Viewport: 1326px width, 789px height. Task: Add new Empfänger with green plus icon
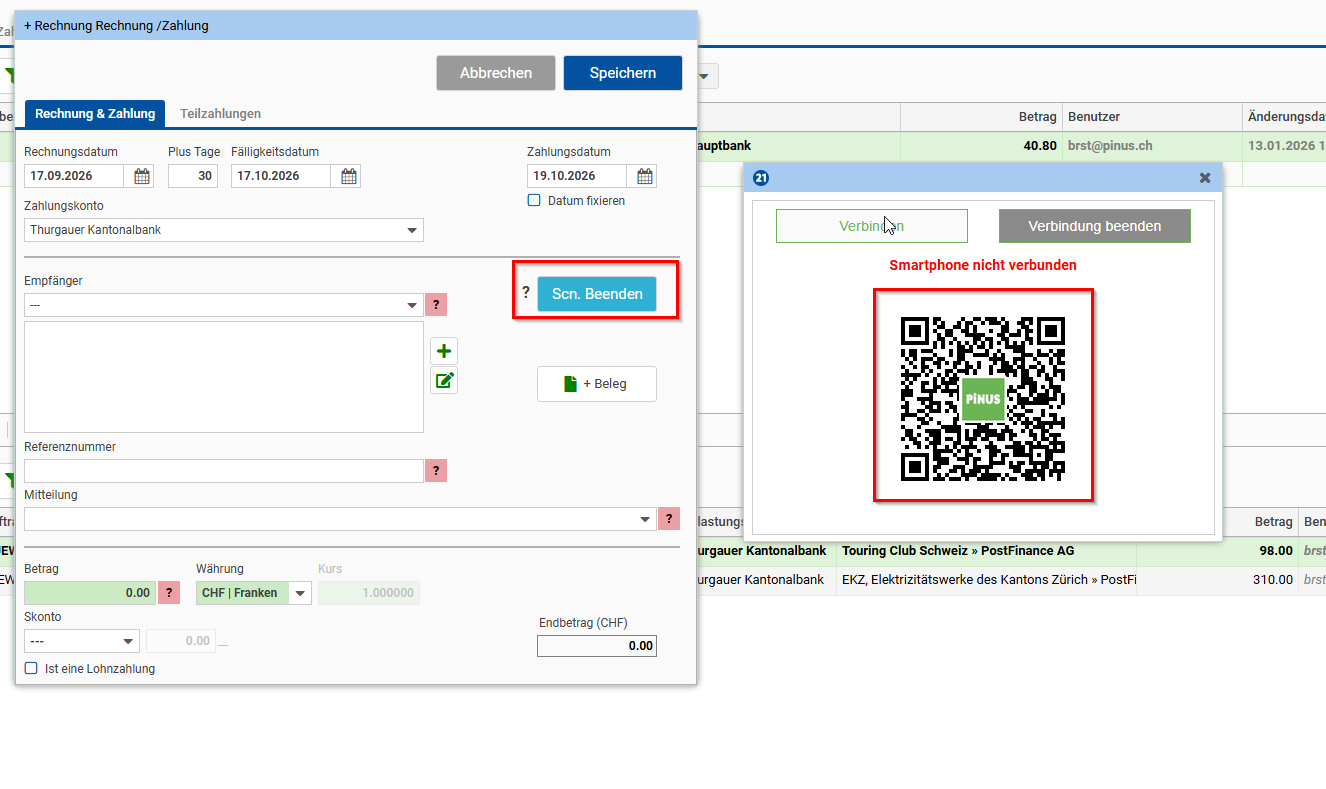(x=444, y=351)
